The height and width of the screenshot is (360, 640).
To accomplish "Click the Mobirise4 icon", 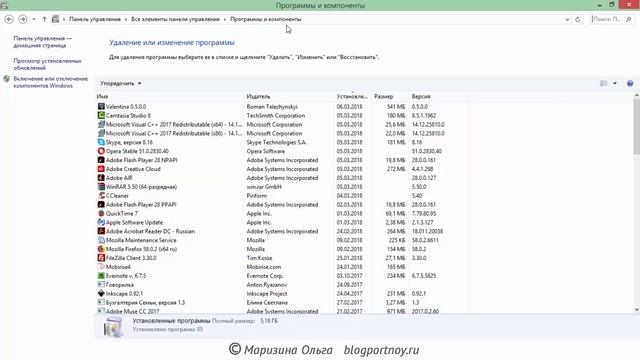I will point(101,267).
